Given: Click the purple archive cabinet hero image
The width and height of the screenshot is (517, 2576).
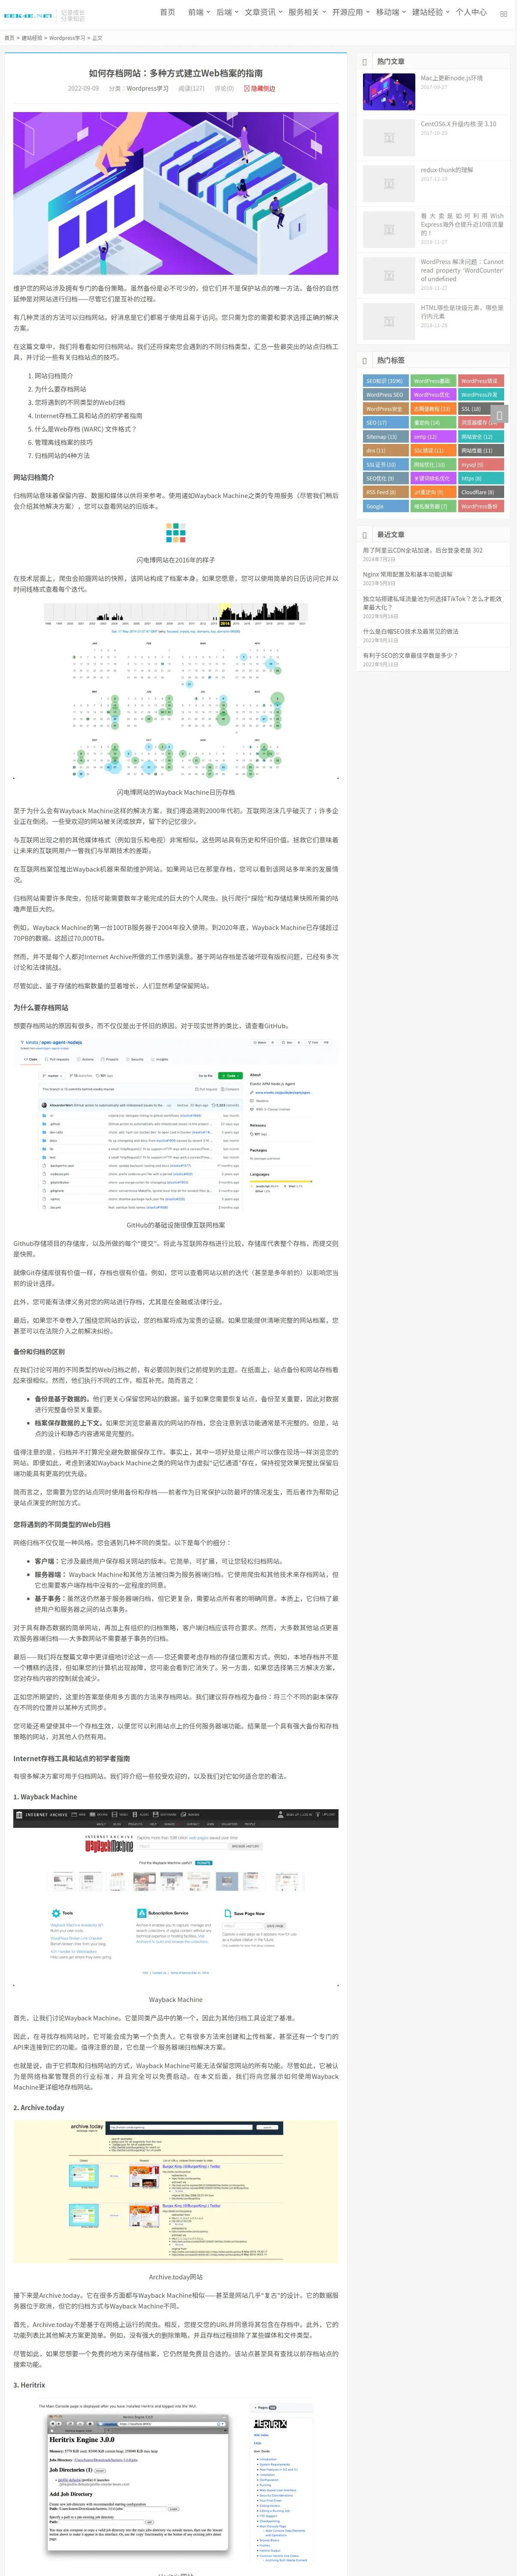Looking at the screenshot, I should [175, 193].
